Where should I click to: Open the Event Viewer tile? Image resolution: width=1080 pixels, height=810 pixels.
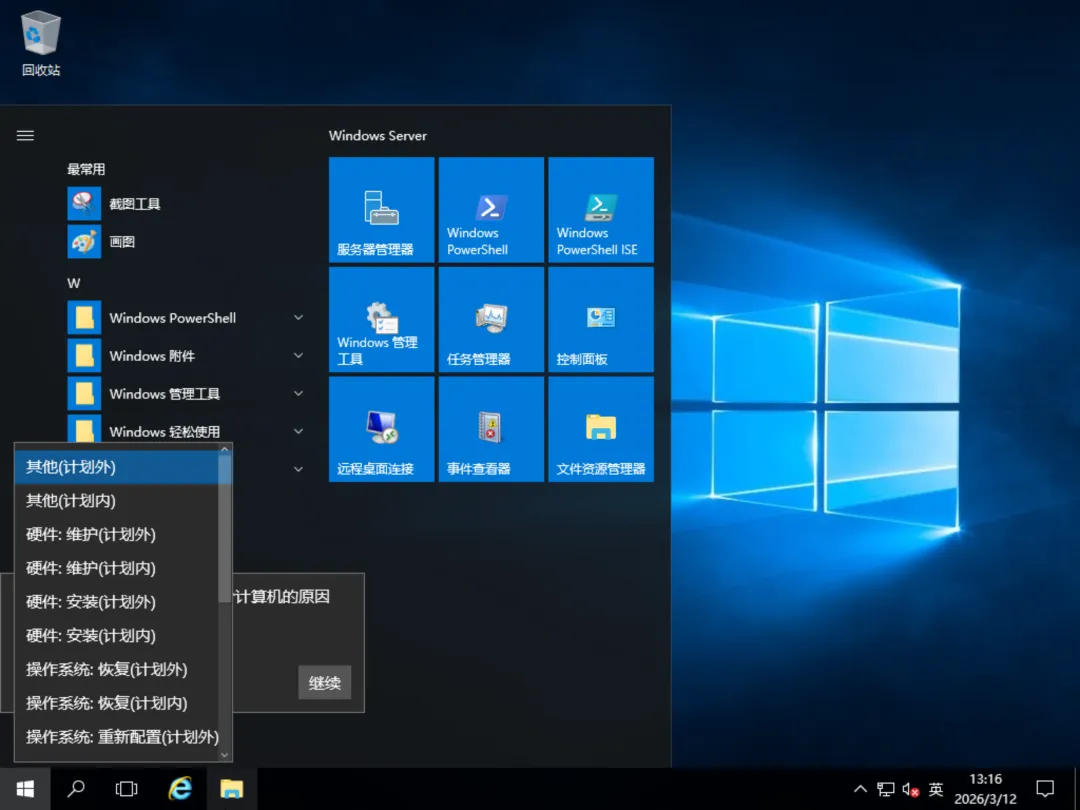tap(491, 429)
